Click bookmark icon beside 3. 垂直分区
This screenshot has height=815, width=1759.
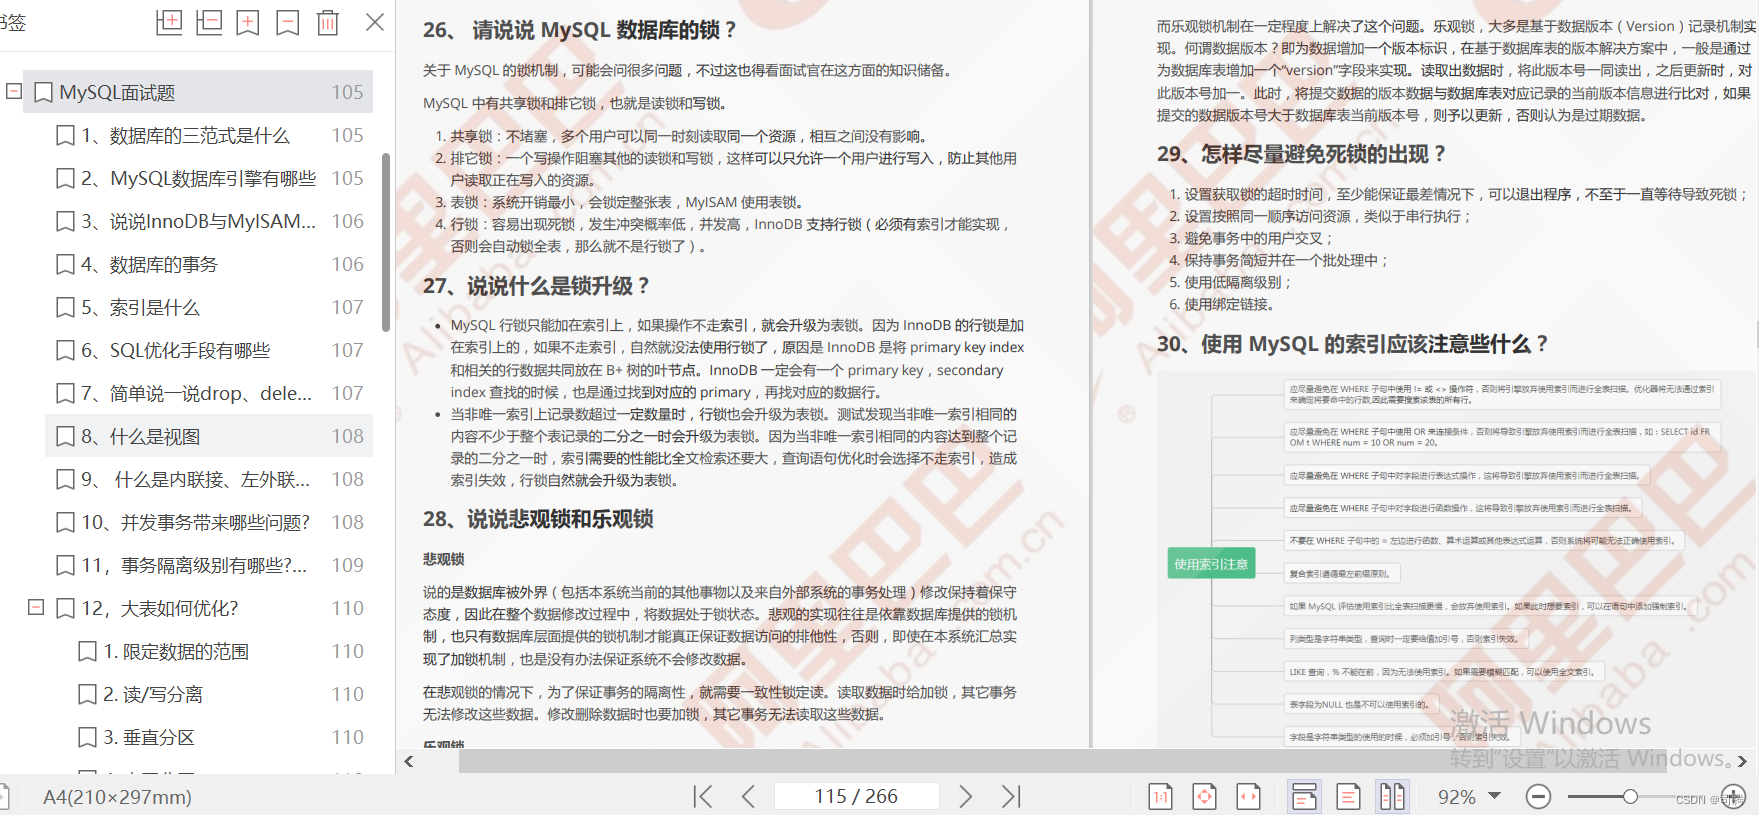click(87, 738)
